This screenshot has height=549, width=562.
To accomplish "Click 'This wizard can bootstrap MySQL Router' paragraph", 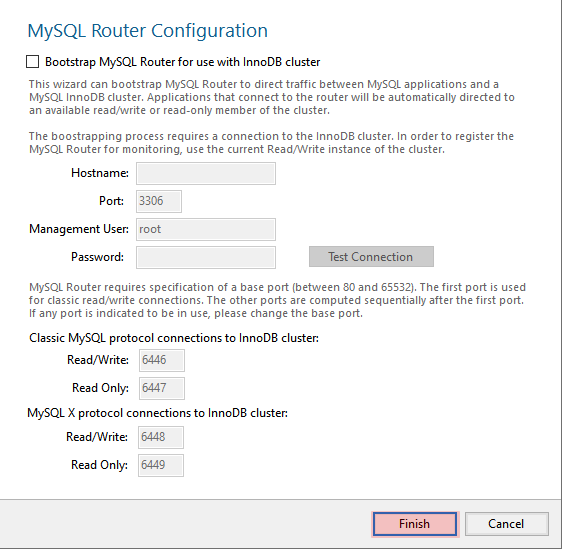I will [272, 97].
